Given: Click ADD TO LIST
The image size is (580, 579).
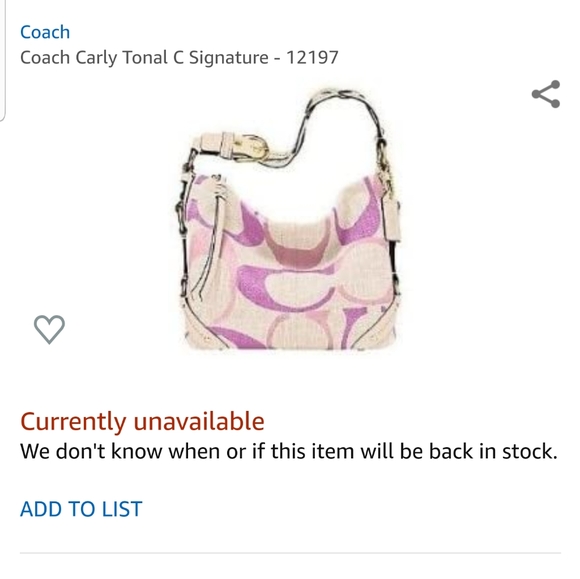Looking at the screenshot, I should tap(81, 509).
